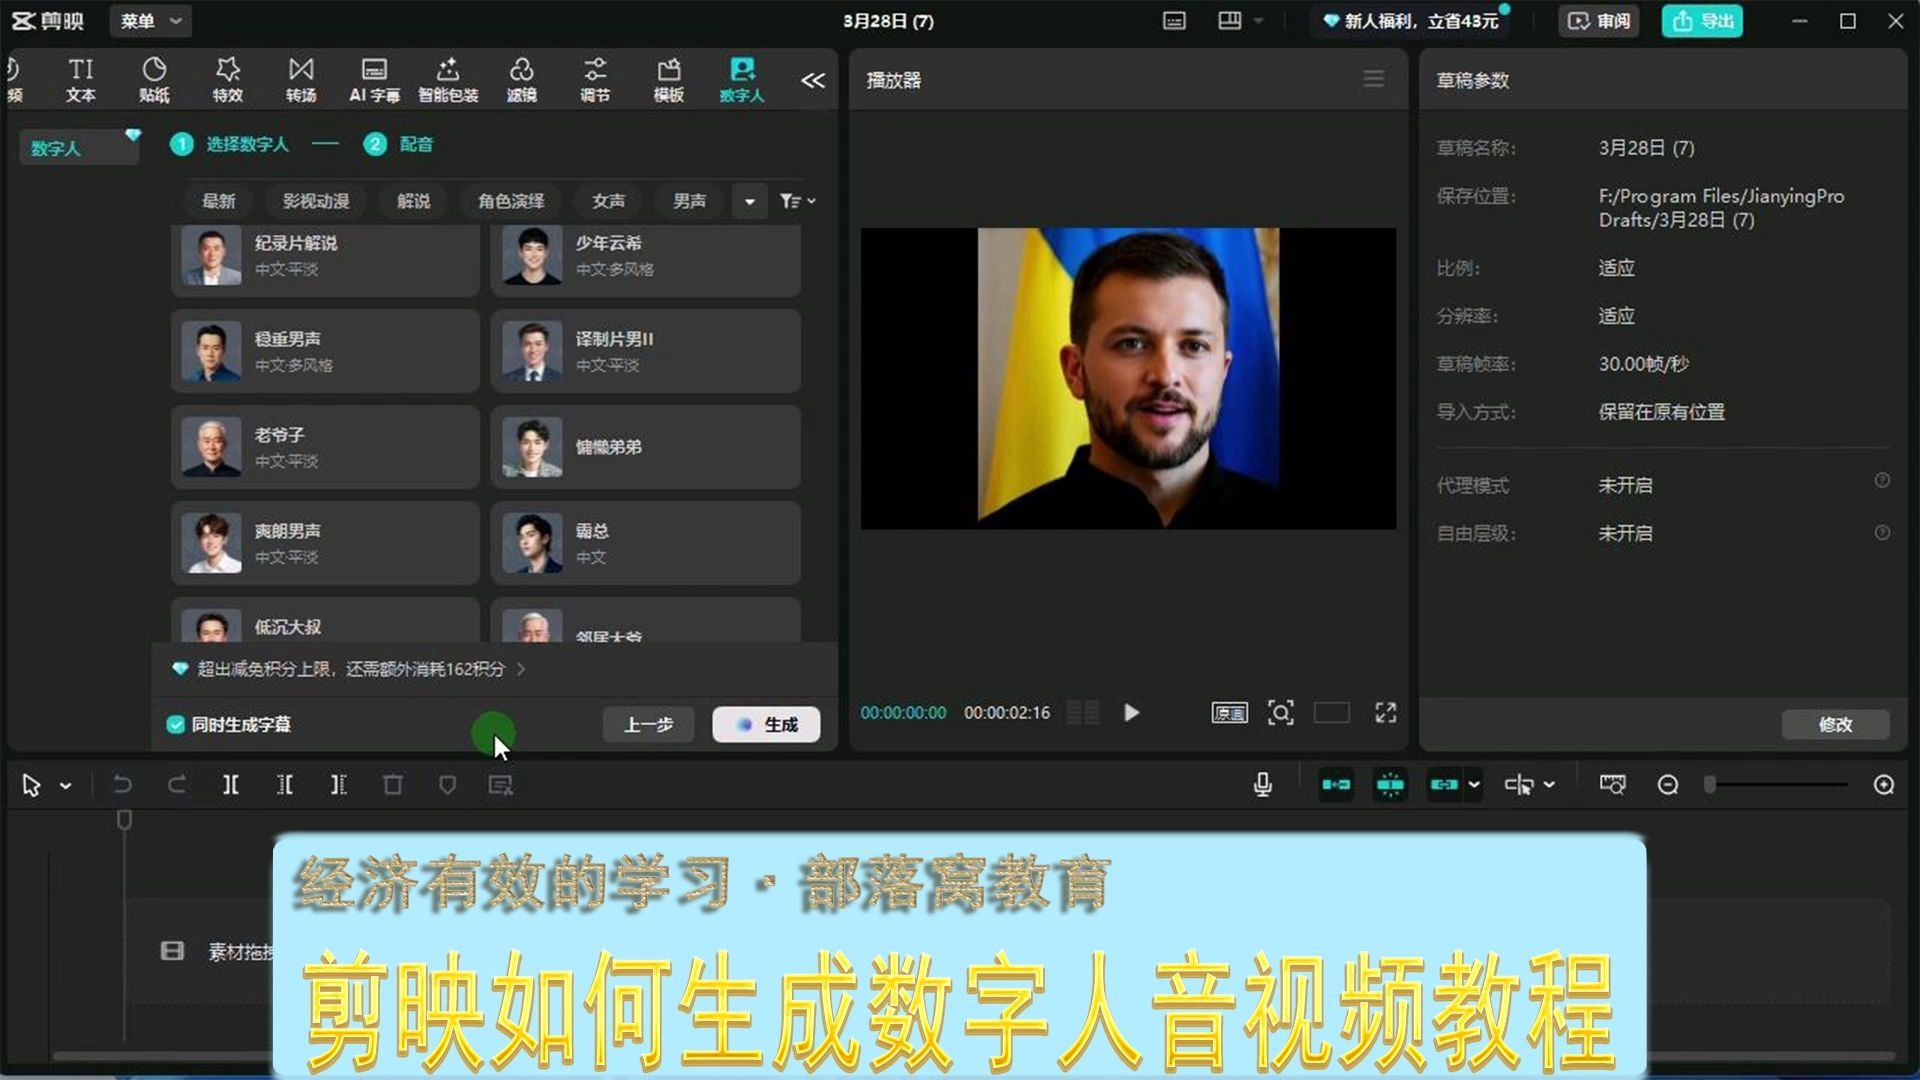Open the selection tool dropdown arrow

click(66, 786)
